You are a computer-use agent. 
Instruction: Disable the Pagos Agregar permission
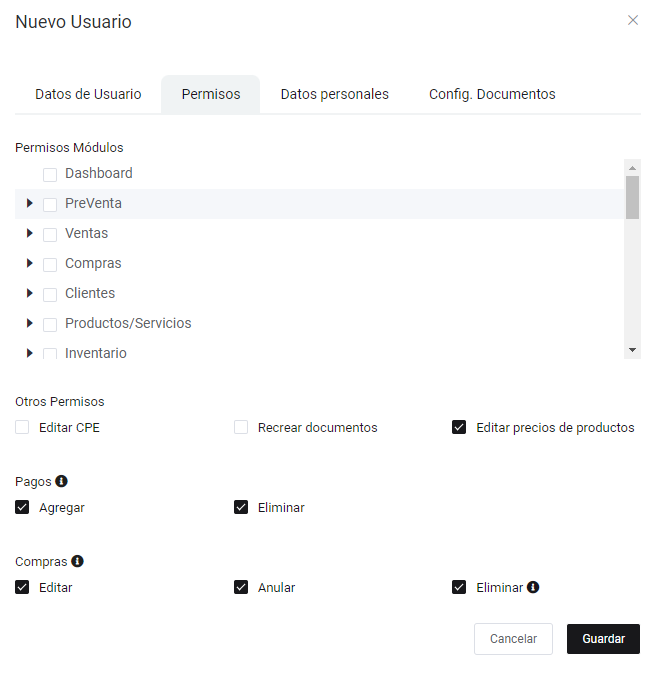(22, 507)
